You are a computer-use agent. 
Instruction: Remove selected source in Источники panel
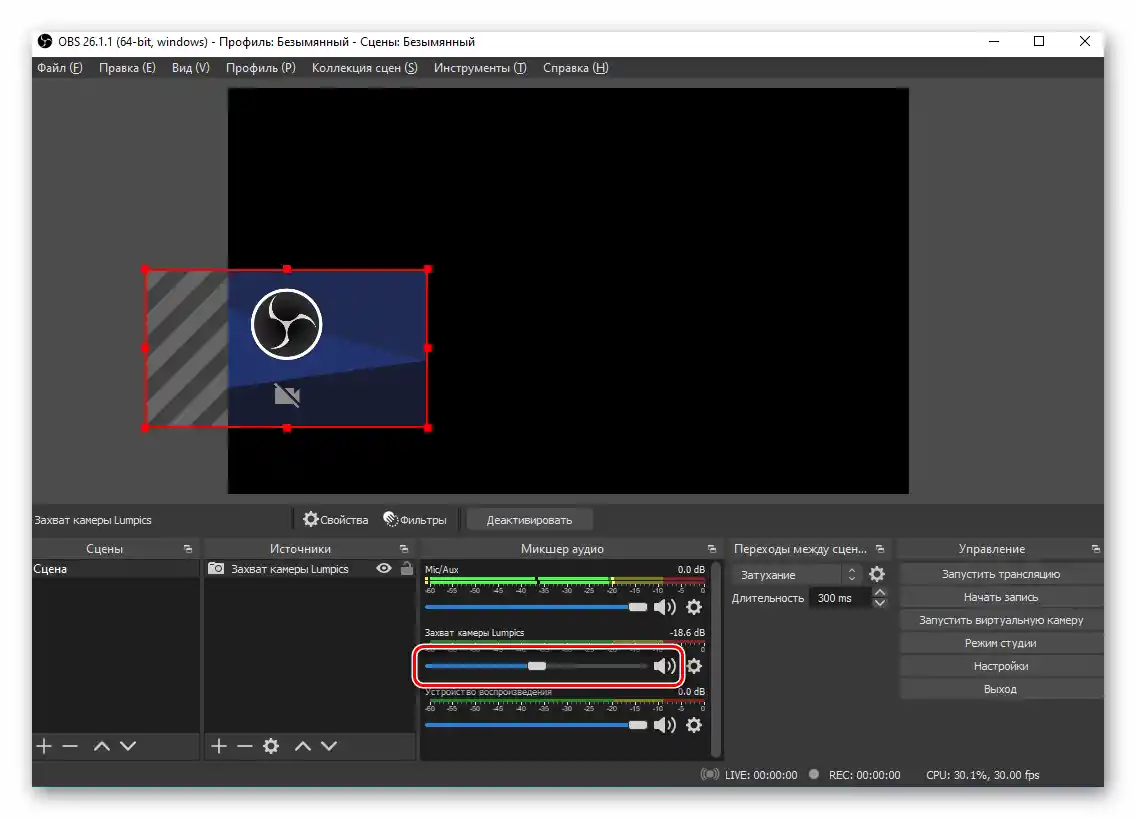click(245, 746)
